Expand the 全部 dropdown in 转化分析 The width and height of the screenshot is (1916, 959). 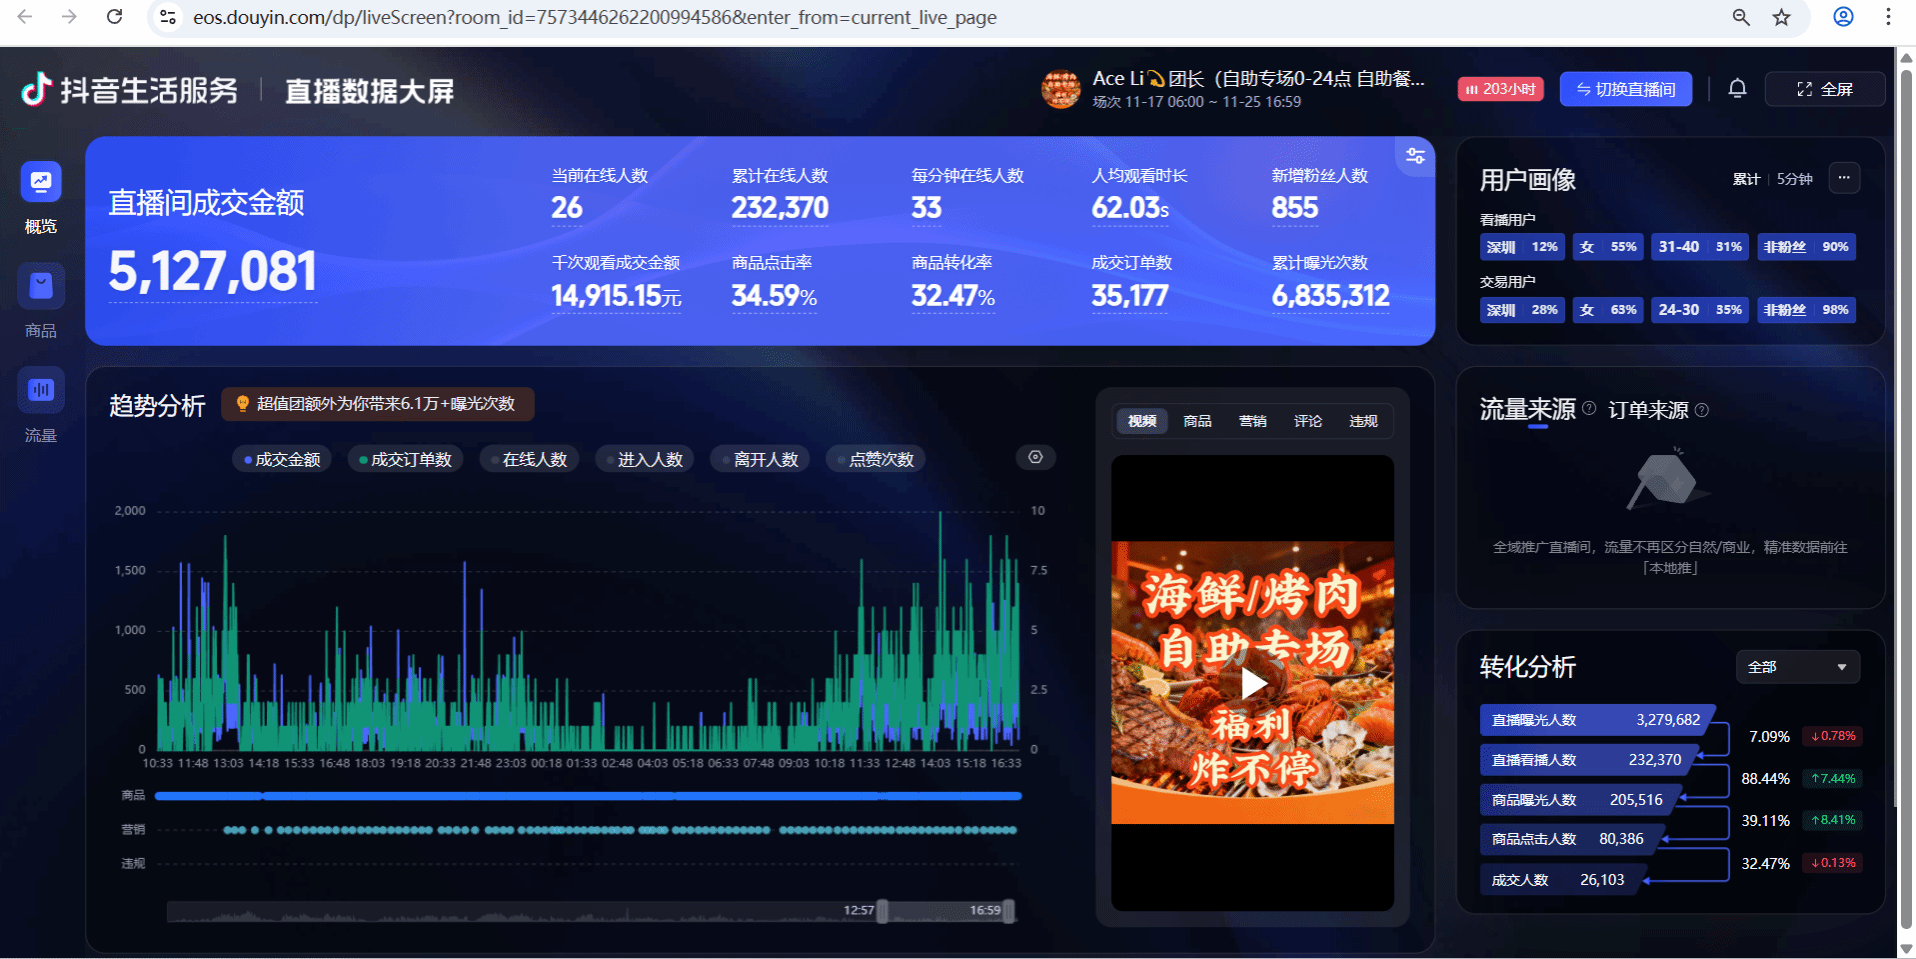coord(1797,667)
